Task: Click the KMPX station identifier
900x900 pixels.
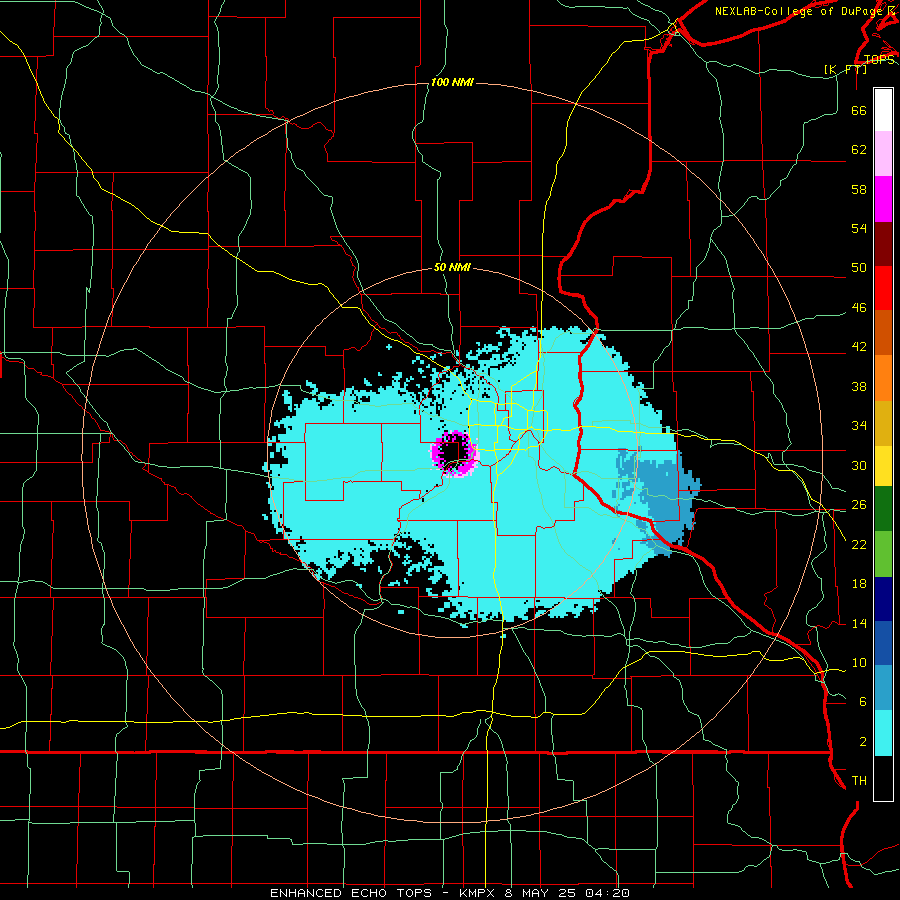Action: click(479, 893)
